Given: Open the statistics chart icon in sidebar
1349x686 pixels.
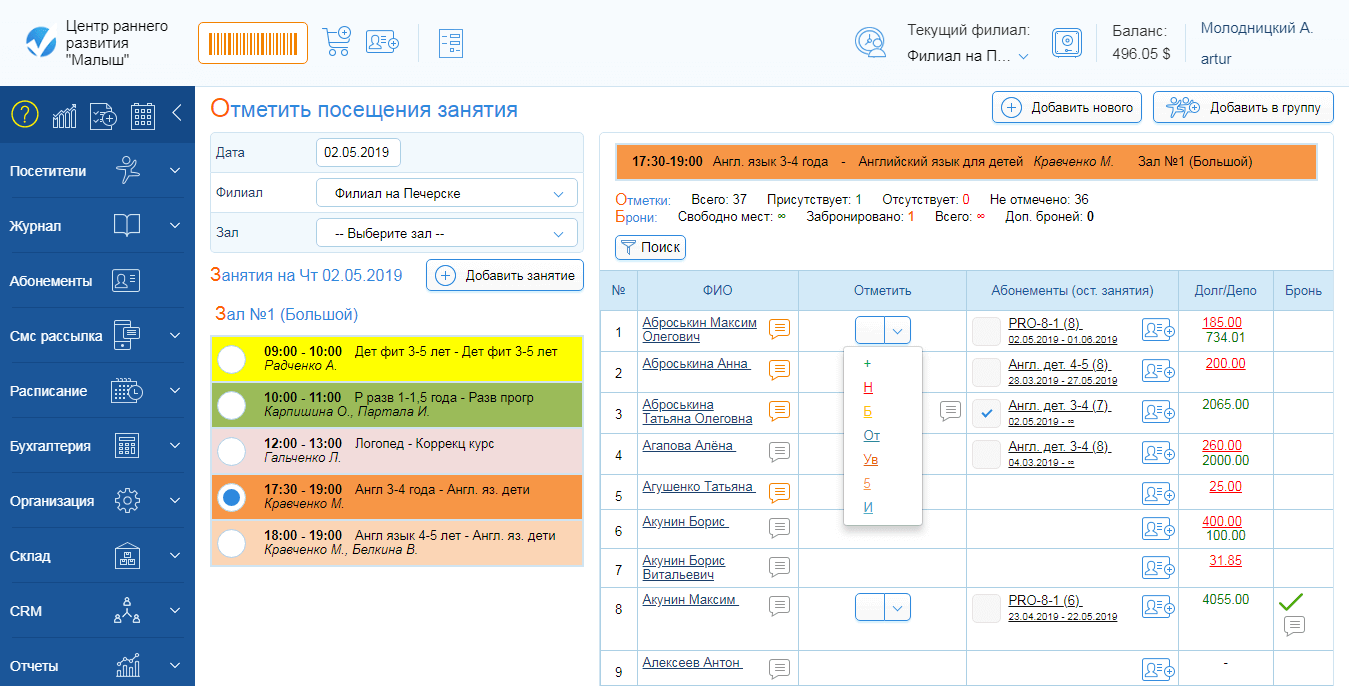Looking at the screenshot, I should [65, 115].
